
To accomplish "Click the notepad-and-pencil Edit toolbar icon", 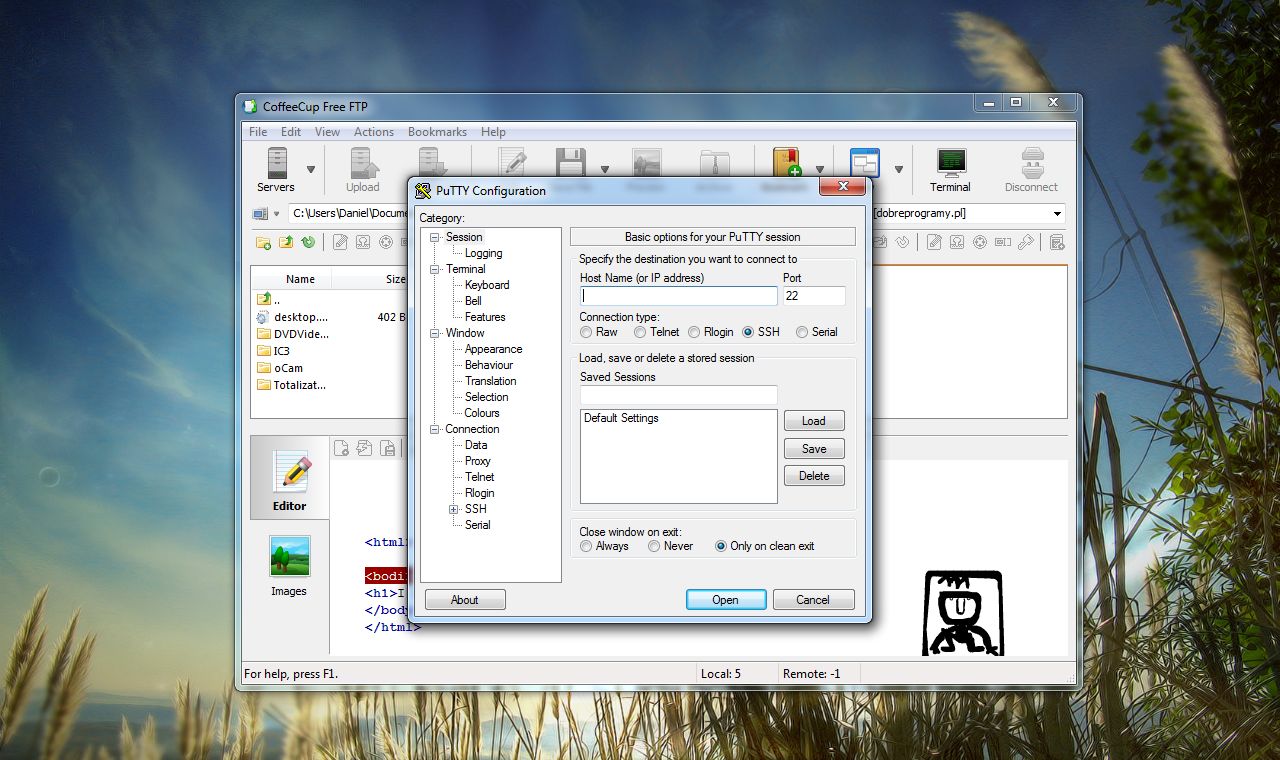I will pos(512,163).
